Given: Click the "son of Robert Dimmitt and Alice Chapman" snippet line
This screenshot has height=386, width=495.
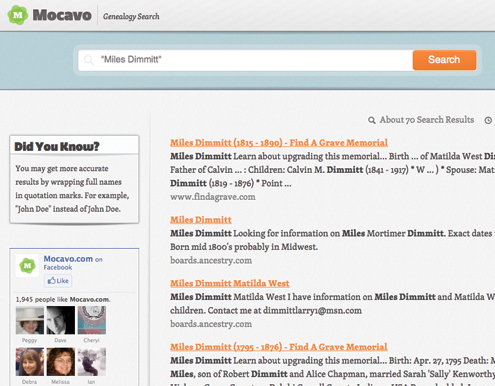Looking at the screenshot, I should [332, 374].
